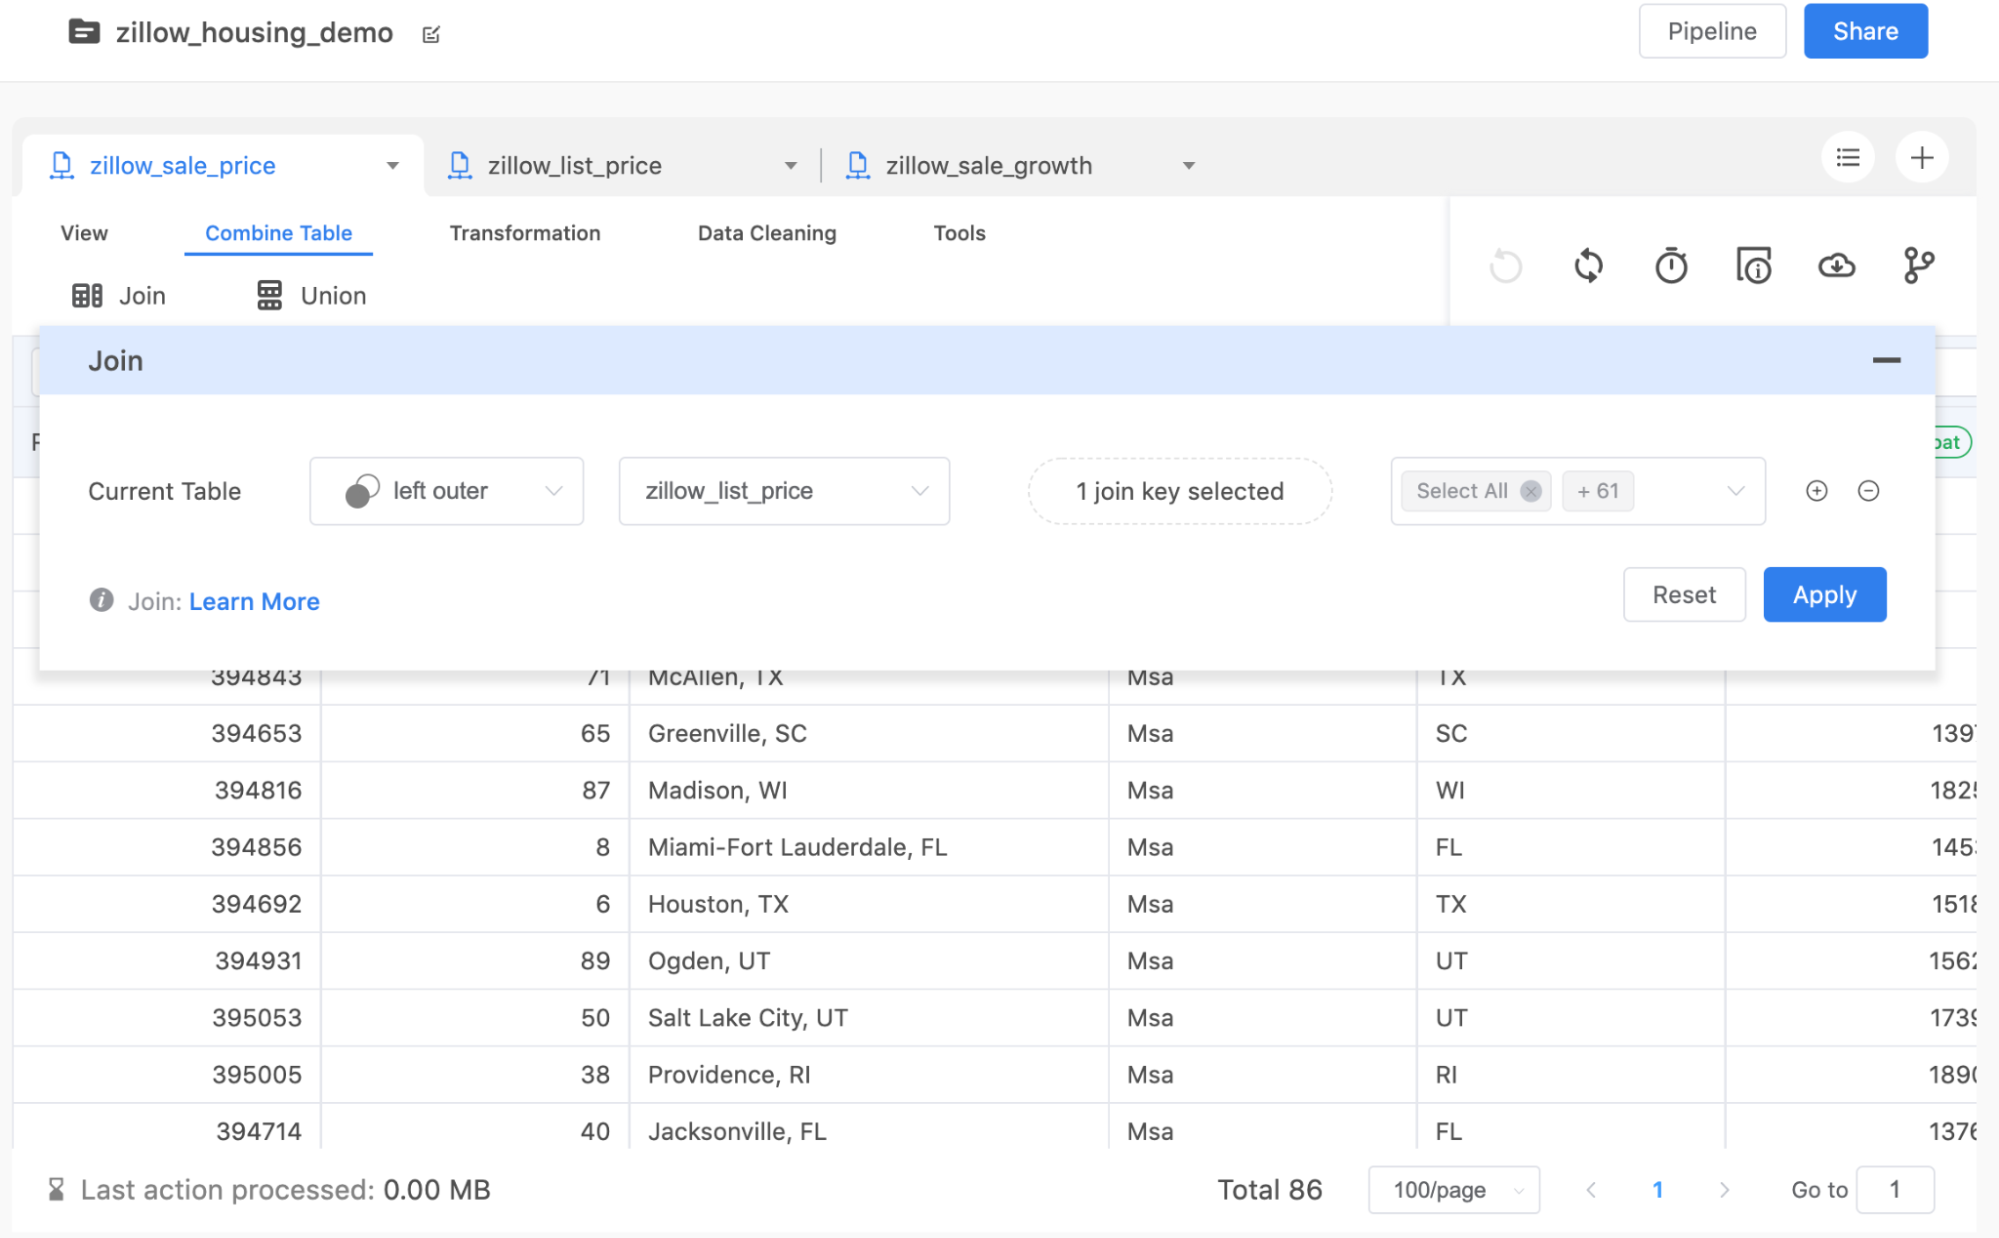Click the refresh sync arrows icon

(1588, 266)
